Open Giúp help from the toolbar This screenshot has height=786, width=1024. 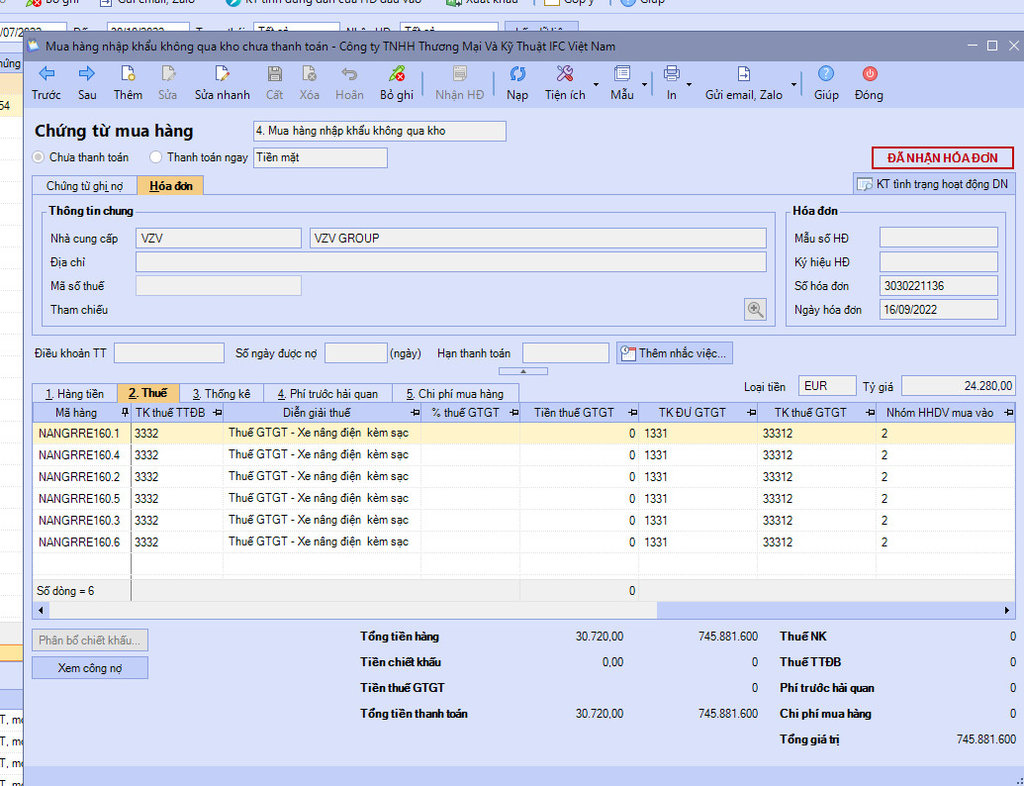[826, 74]
